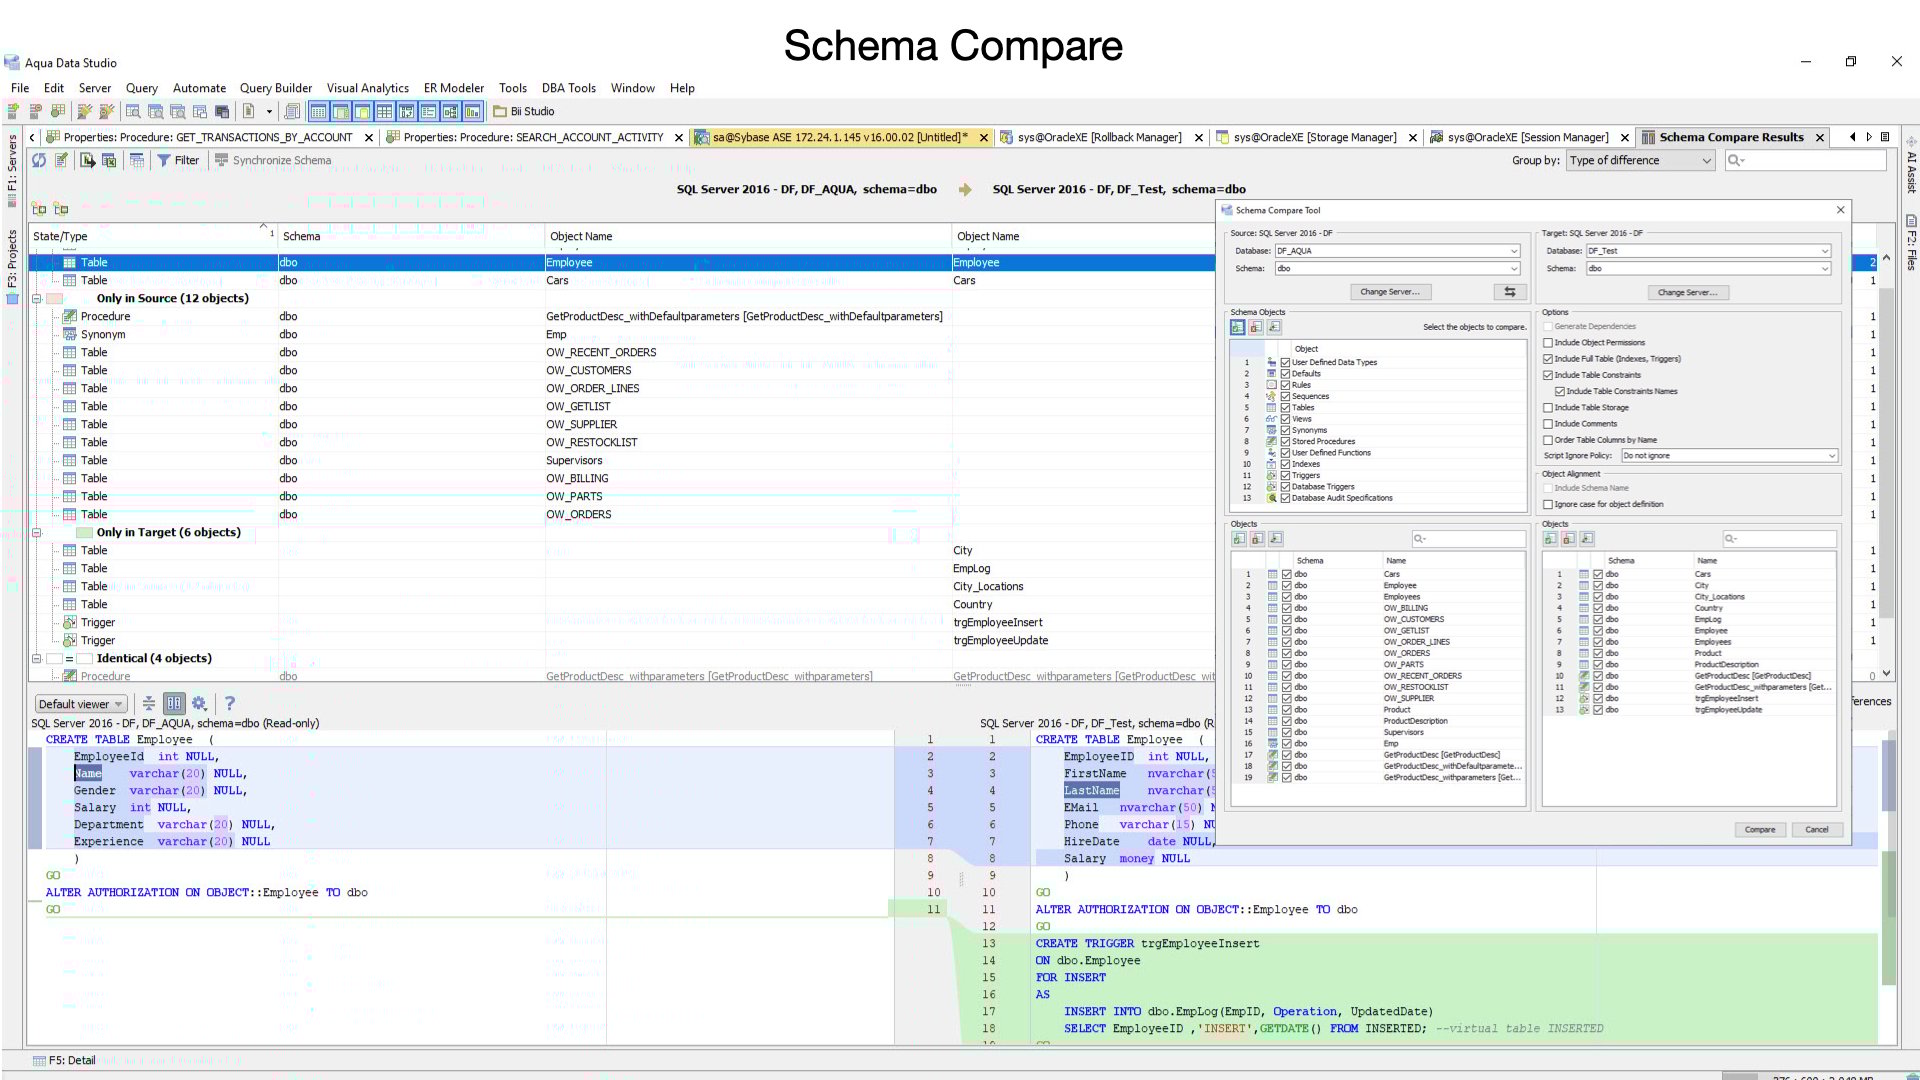Collapse Only in Source group
1920x1080 pixels.
pyautogui.click(x=37, y=298)
